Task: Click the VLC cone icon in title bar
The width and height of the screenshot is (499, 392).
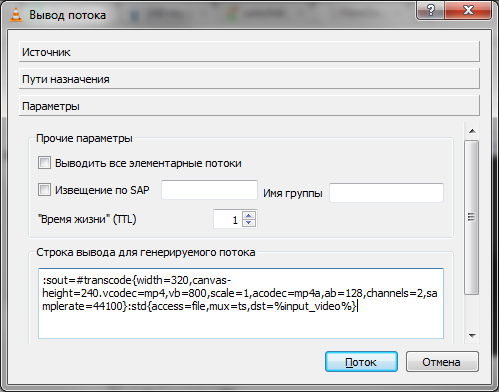Action: [16, 15]
